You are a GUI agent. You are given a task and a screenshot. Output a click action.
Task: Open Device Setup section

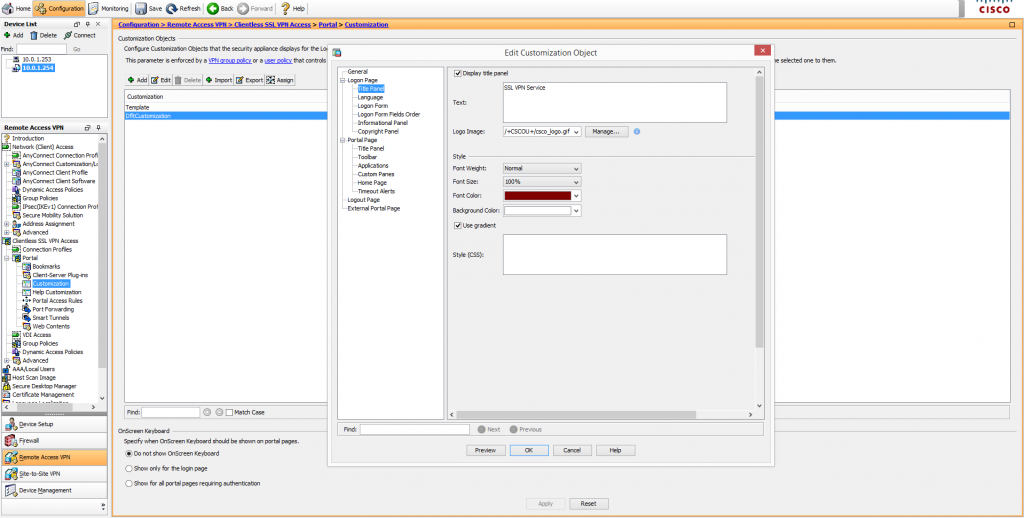[x=54, y=424]
